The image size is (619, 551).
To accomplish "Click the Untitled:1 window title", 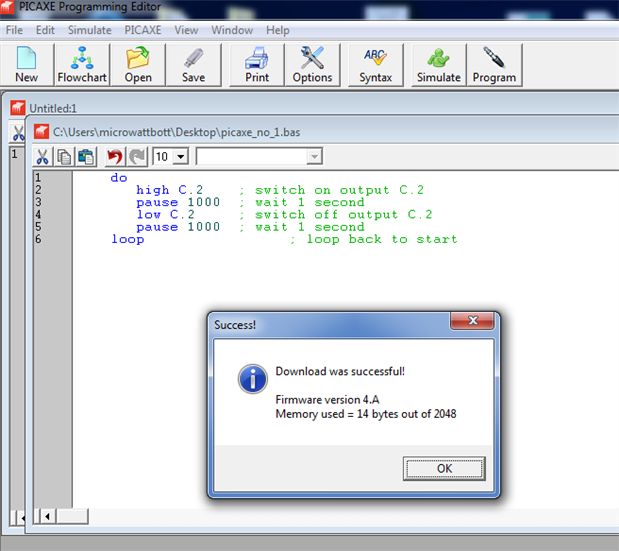I will (53, 109).
